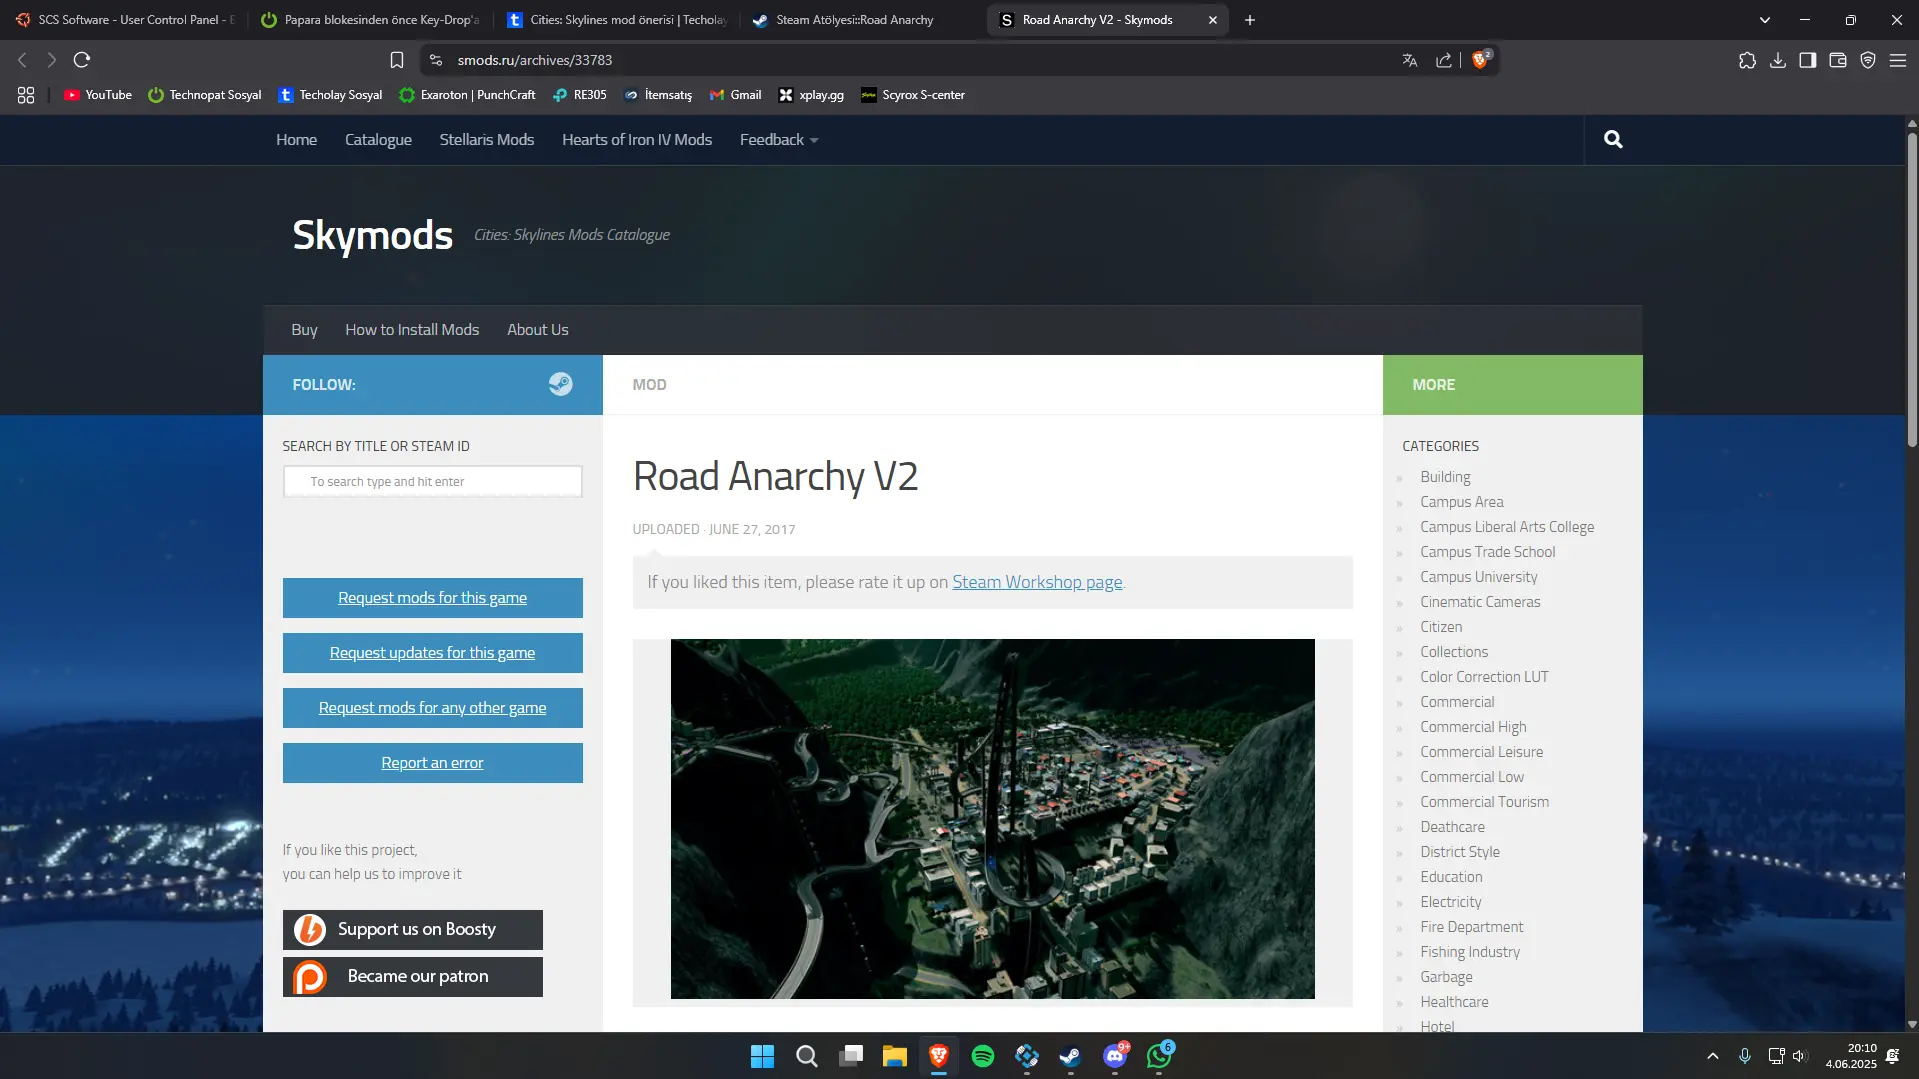Open the tab search dropdown arrow
This screenshot has height=1079, width=1919.
pos(1765,20)
